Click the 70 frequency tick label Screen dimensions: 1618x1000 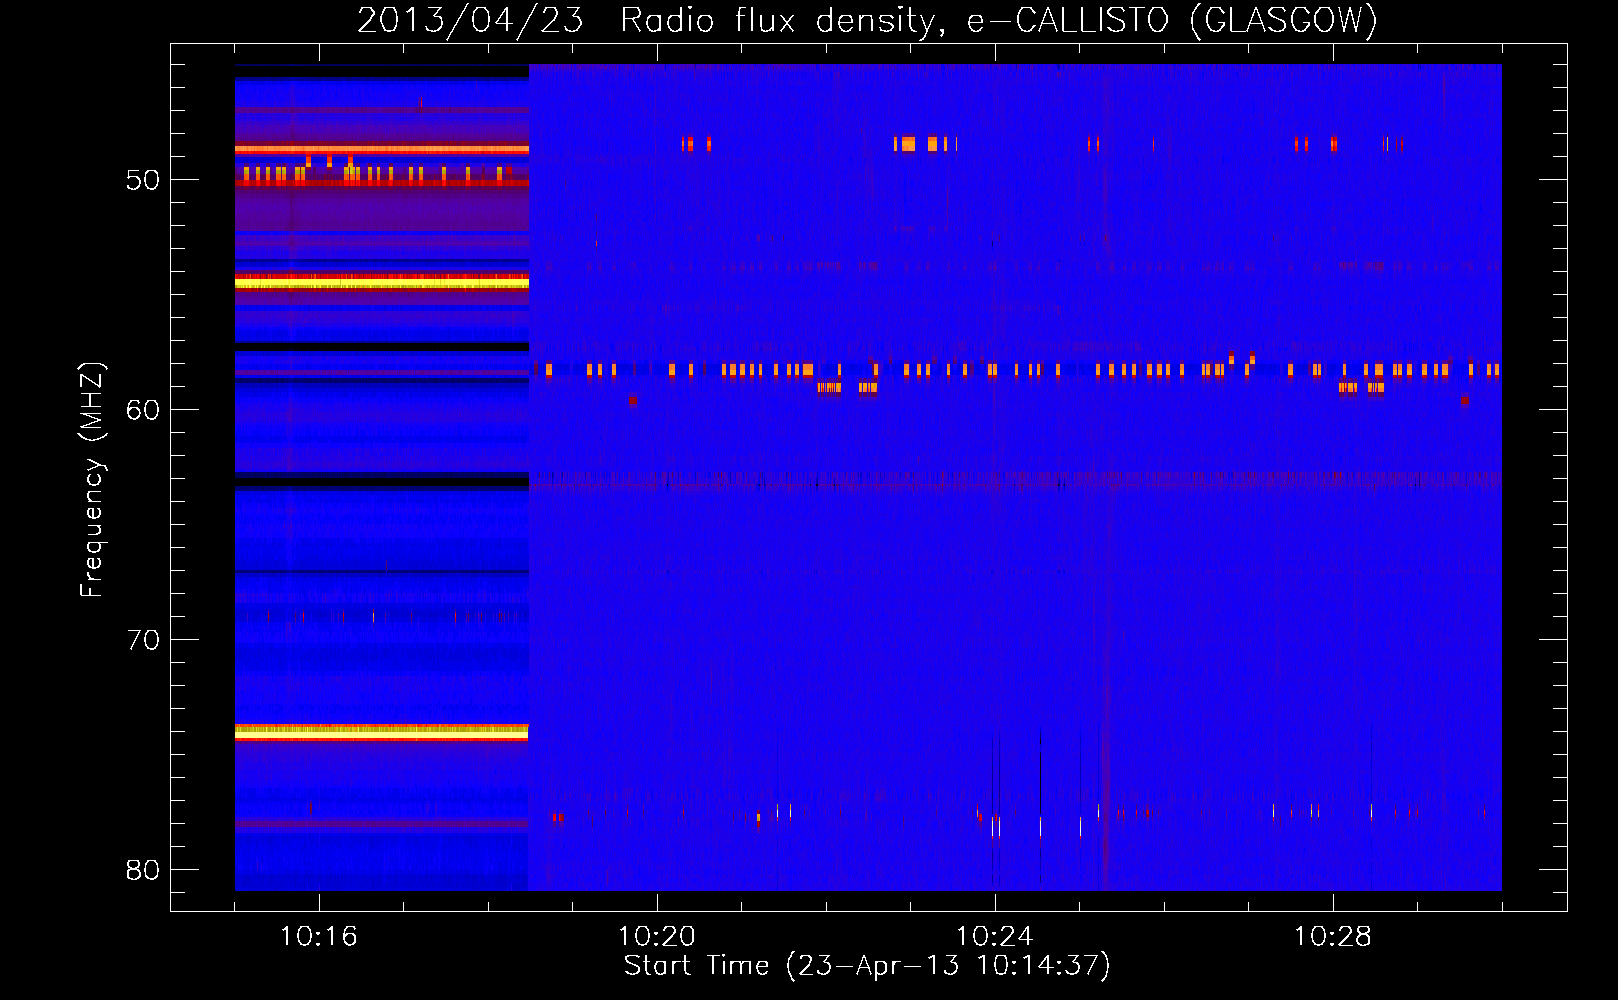coord(143,640)
